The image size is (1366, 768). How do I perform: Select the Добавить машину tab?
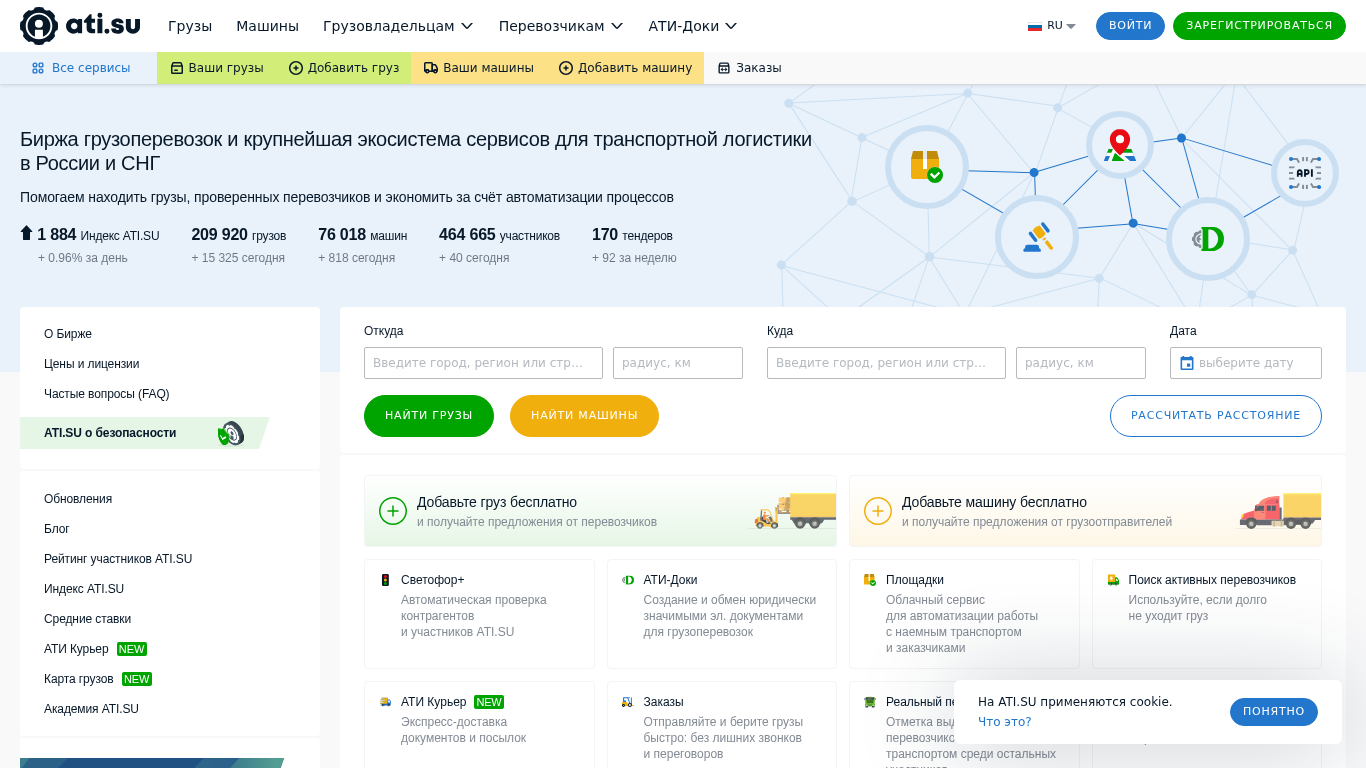[x=625, y=68]
